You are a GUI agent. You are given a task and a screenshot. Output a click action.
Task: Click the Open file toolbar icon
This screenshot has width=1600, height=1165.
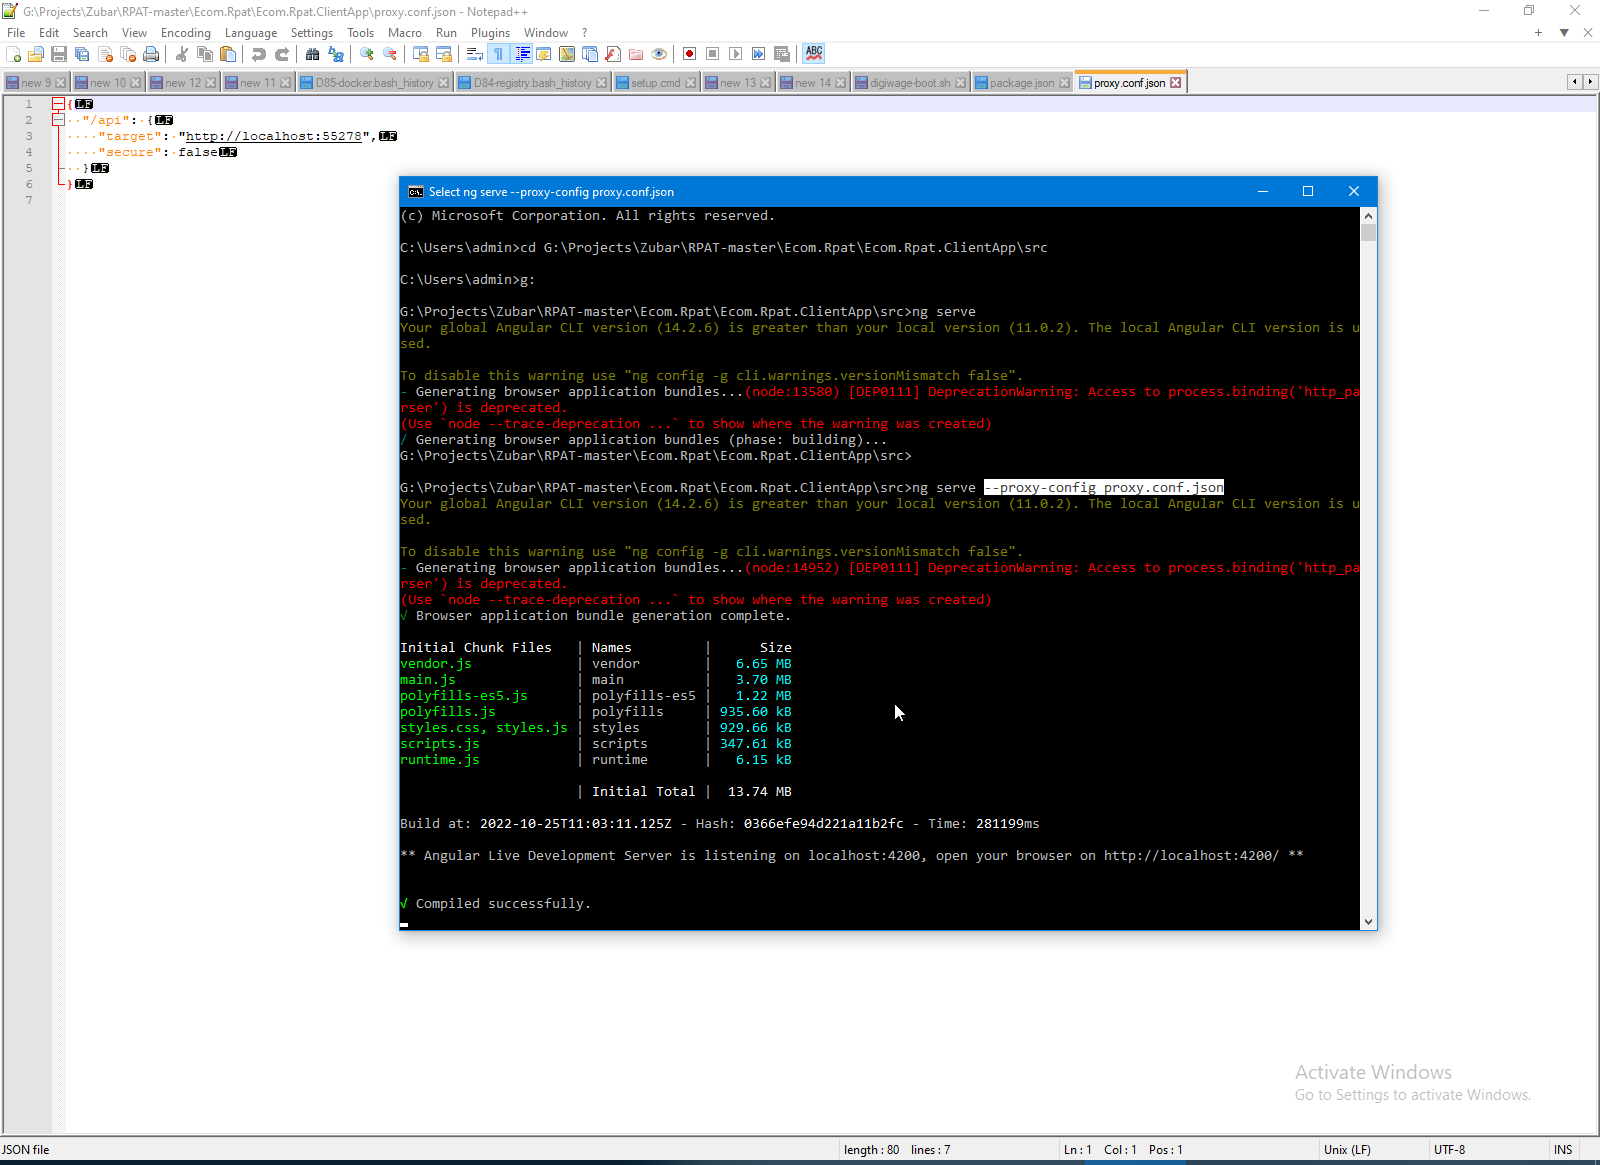(36, 54)
